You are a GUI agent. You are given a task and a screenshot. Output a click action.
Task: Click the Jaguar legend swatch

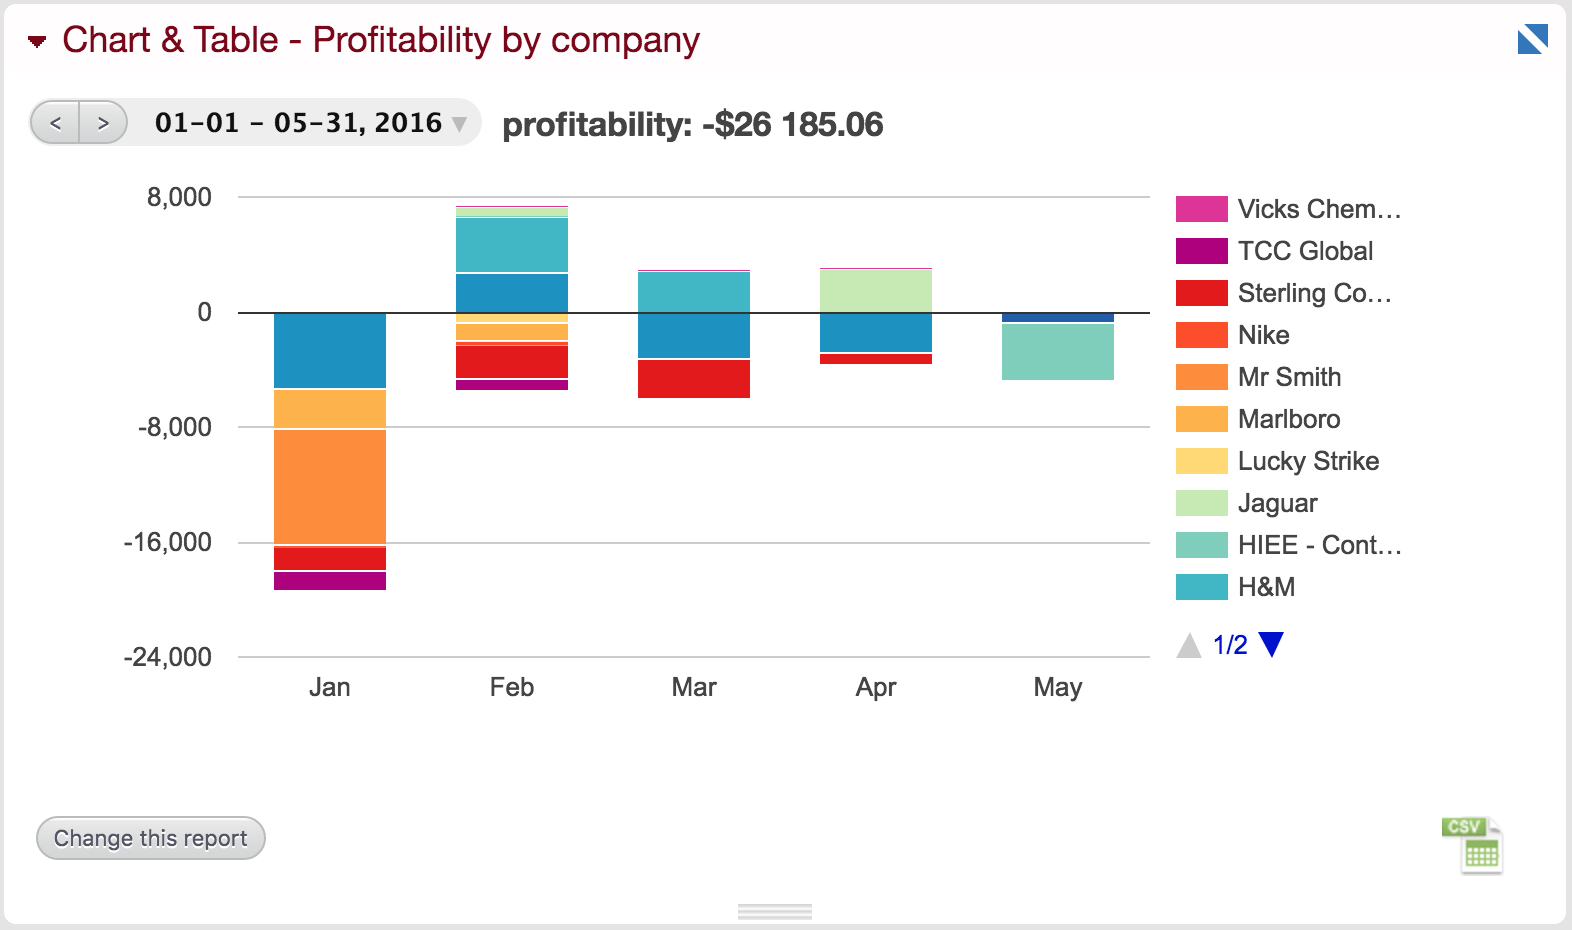pyautogui.click(x=1201, y=503)
